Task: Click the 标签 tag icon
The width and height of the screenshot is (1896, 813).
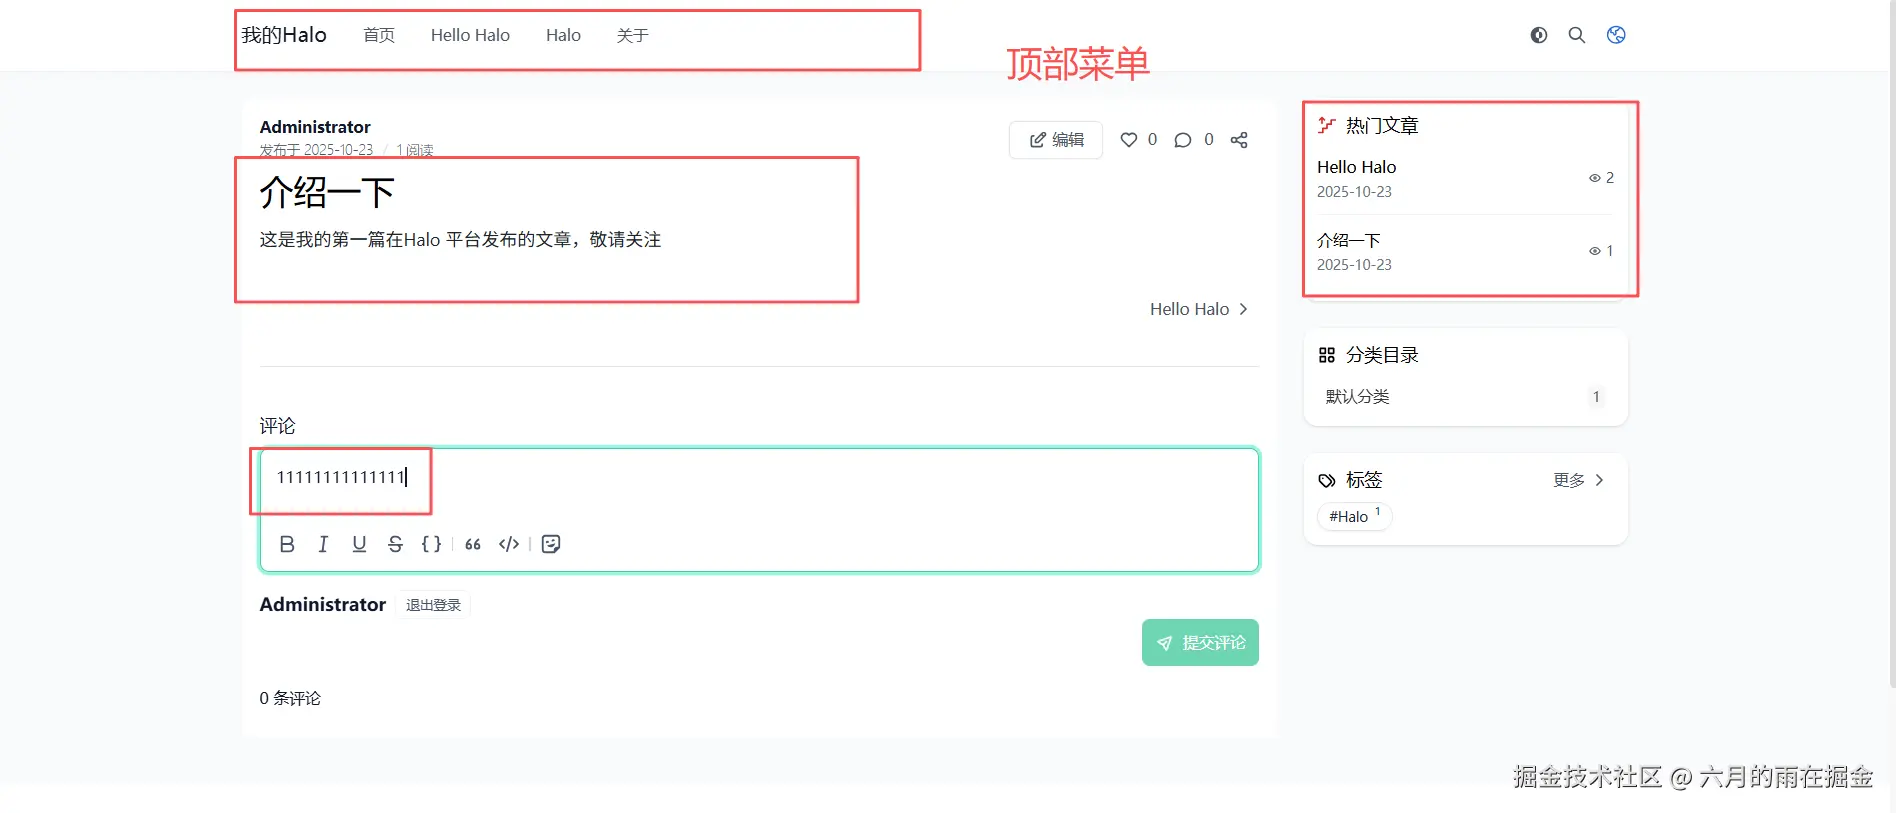Action: (x=1327, y=481)
